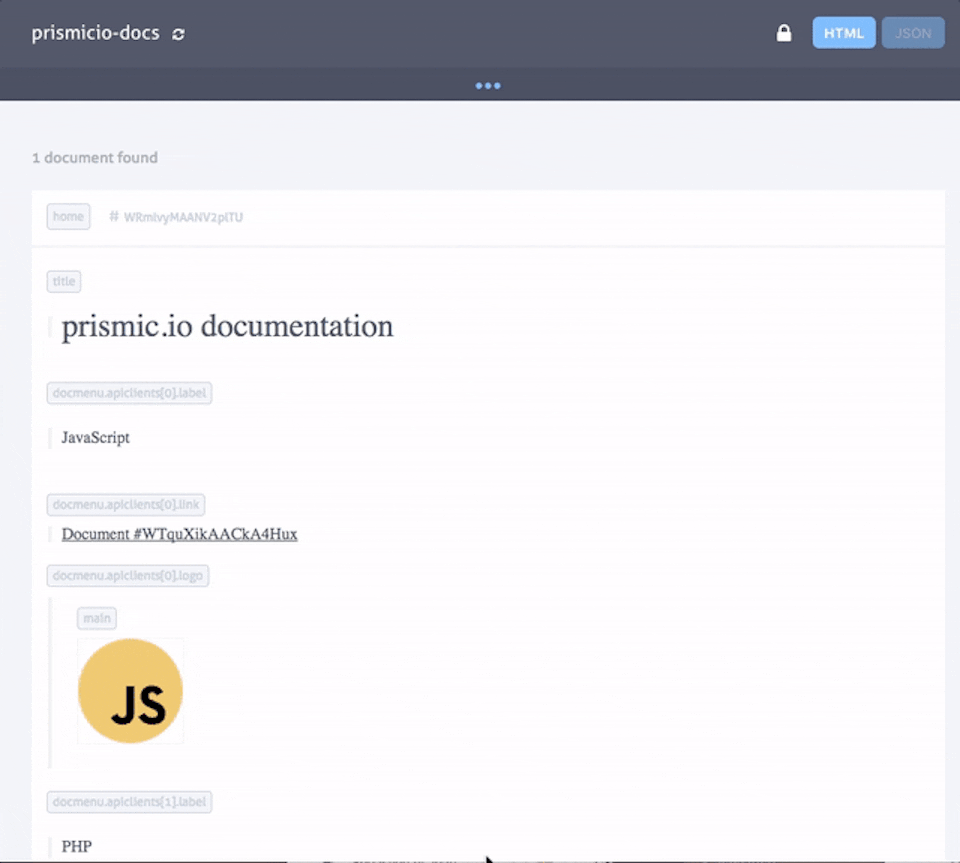This screenshot has height=863, width=960.
Task: Click the prismic.io documentation heading
Action: coord(227,326)
